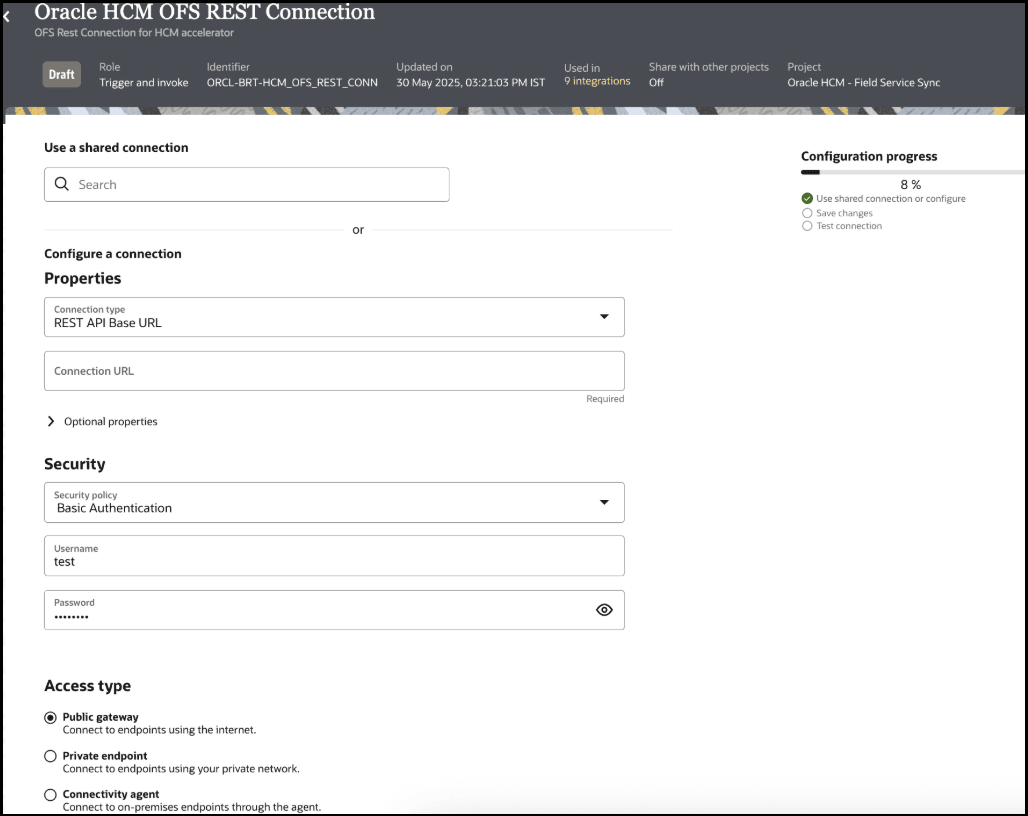Open the 9 integrations link
1028x816 pixels.
597,81
